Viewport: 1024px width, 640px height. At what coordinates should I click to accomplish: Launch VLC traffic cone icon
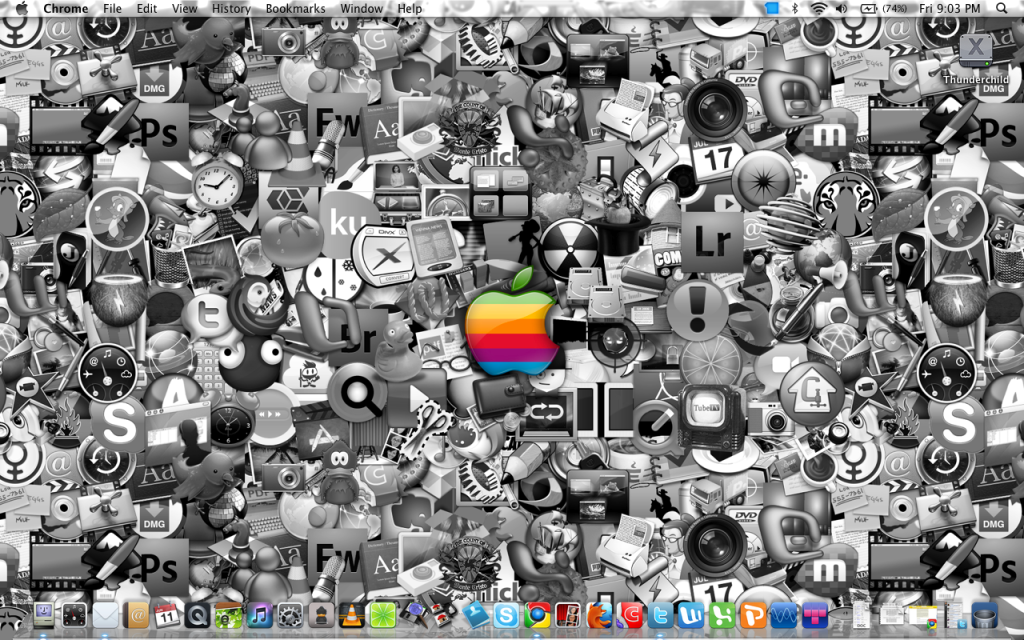click(x=352, y=616)
